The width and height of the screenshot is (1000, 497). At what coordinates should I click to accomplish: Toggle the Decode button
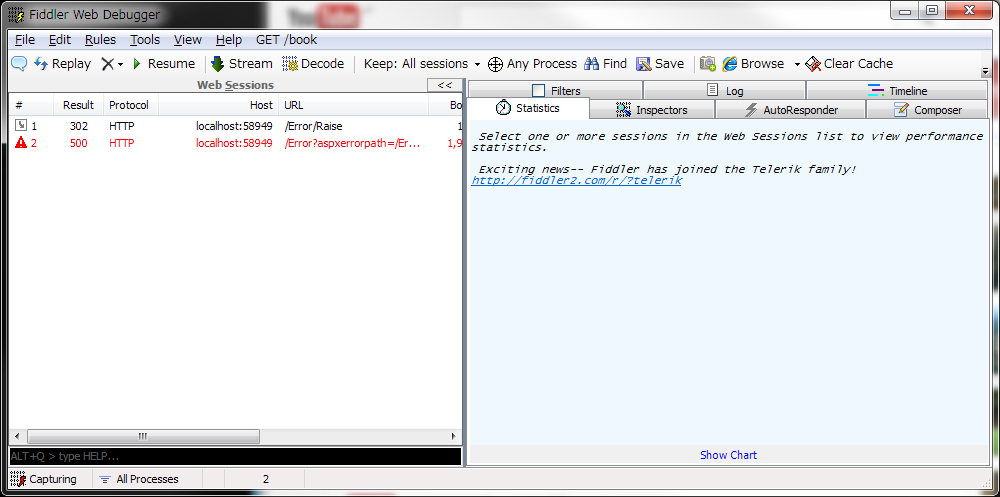tap(313, 64)
